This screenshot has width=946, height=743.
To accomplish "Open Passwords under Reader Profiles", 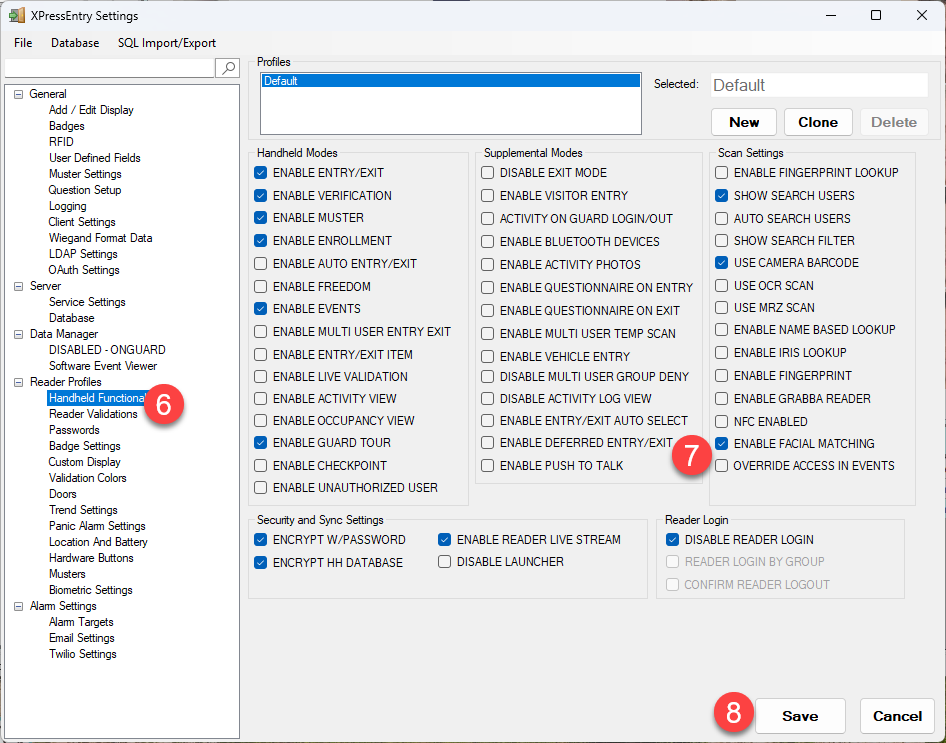I will (74, 430).
